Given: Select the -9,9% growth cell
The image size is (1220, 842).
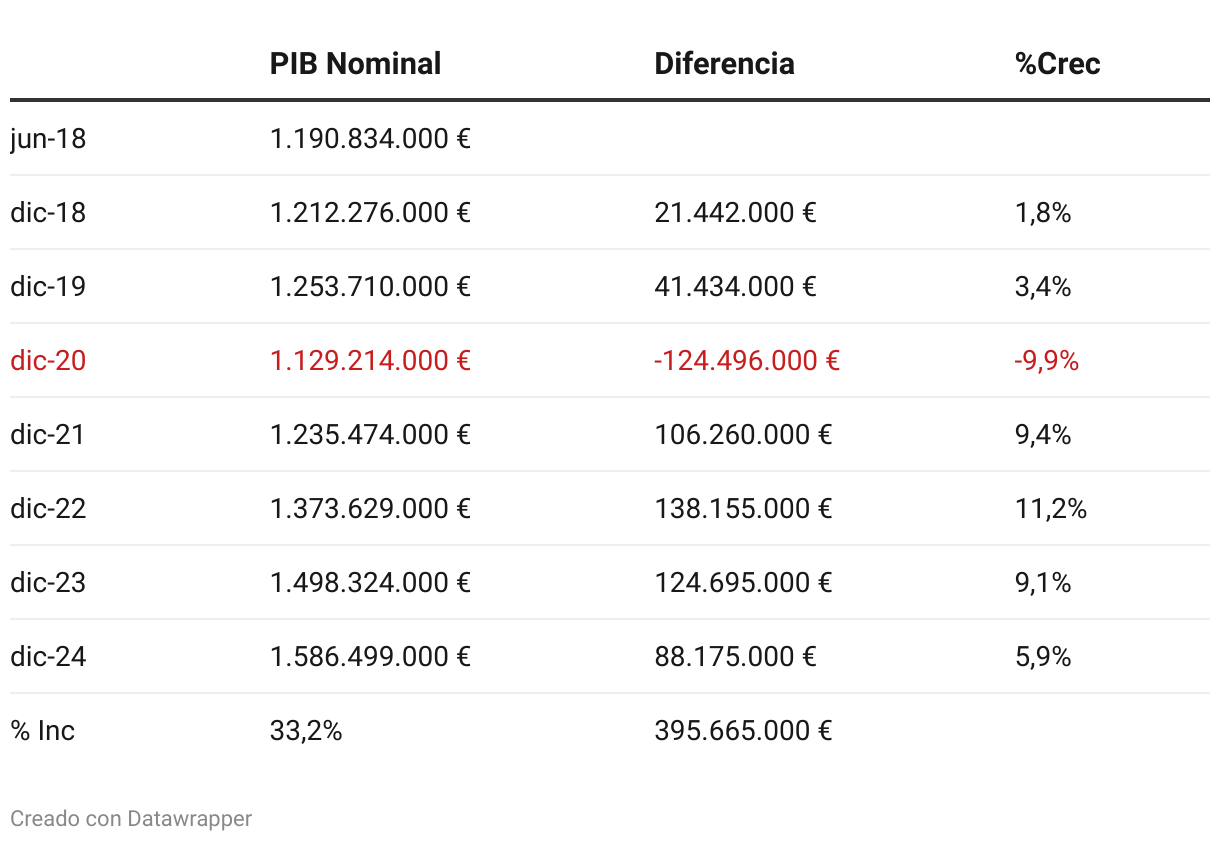Looking at the screenshot, I should click(1046, 360).
